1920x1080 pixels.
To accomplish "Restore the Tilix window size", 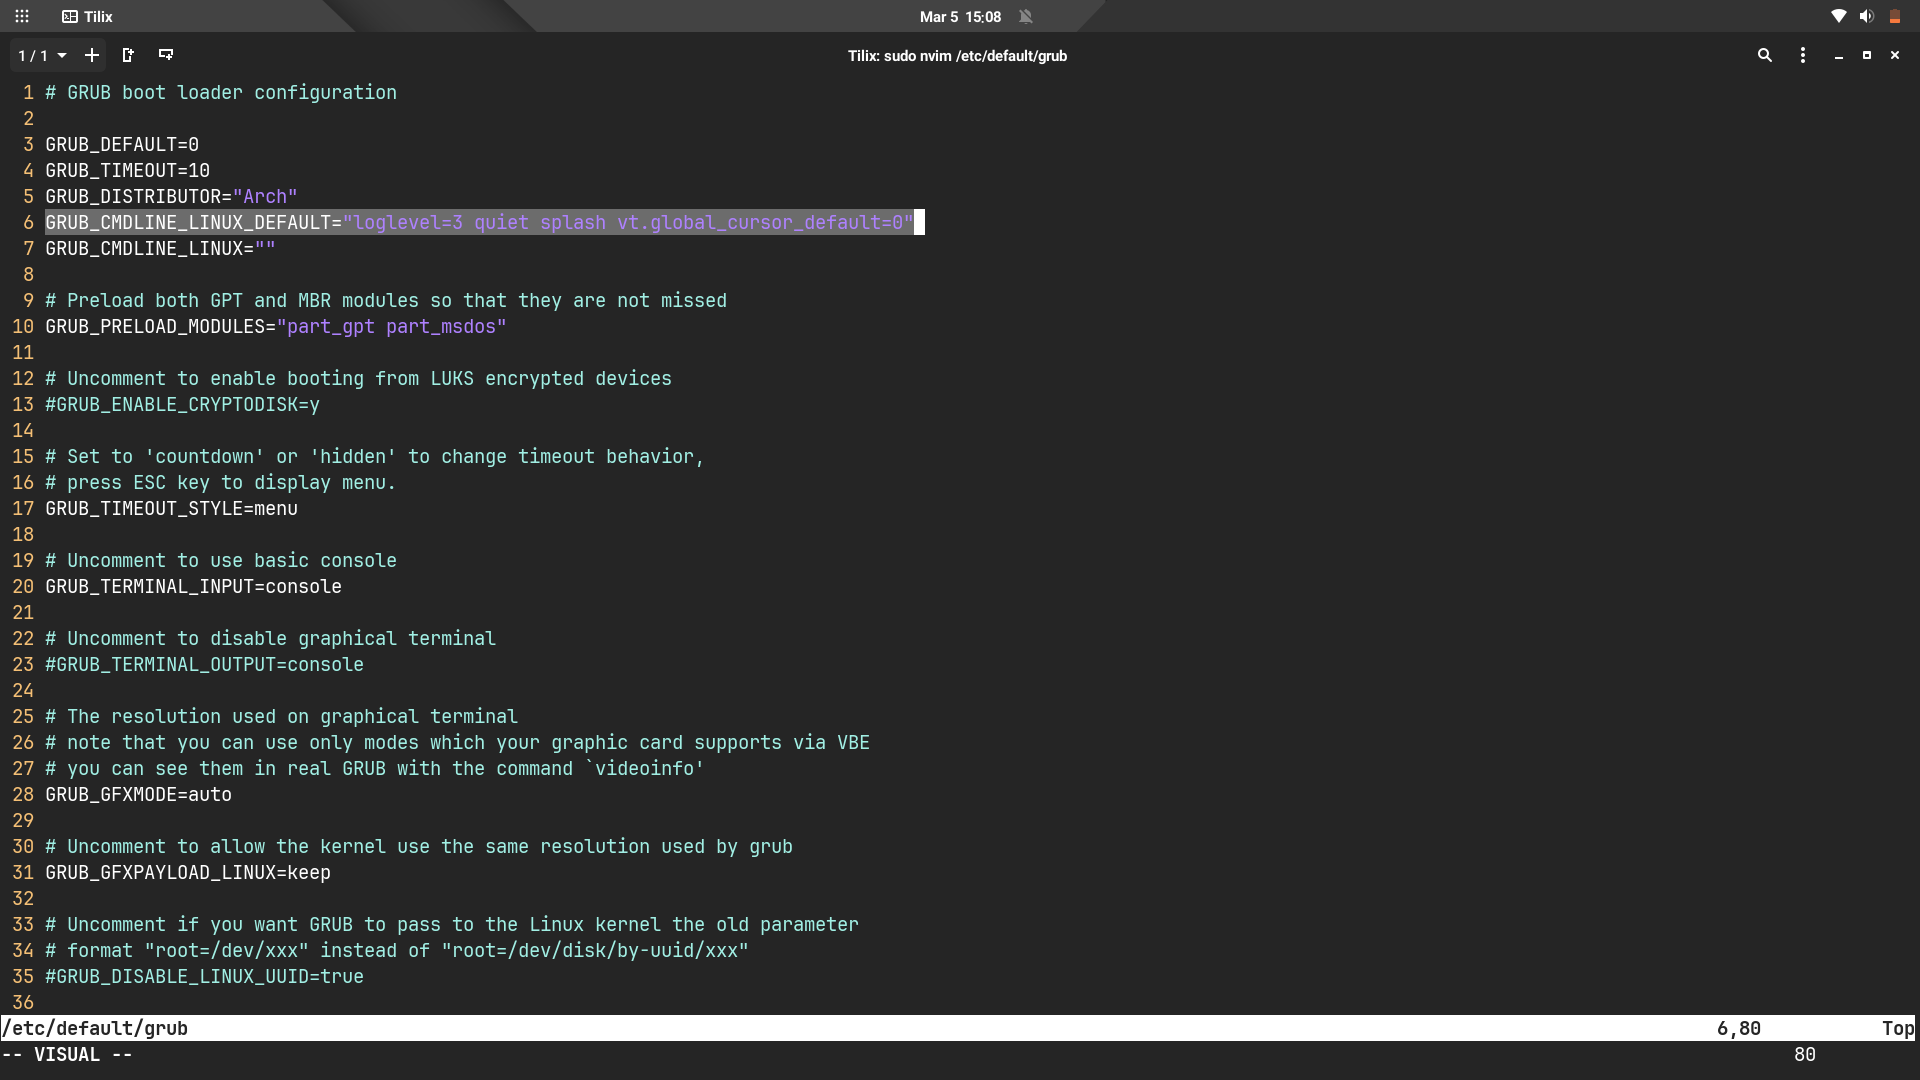I will [1867, 56].
